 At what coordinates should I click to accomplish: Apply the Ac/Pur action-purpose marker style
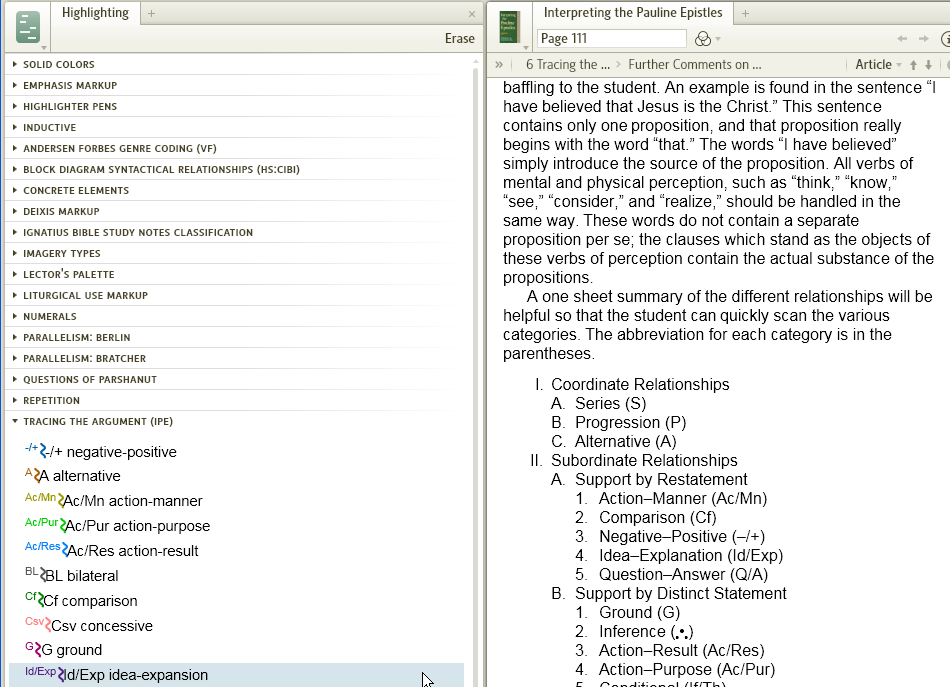coord(117,525)
